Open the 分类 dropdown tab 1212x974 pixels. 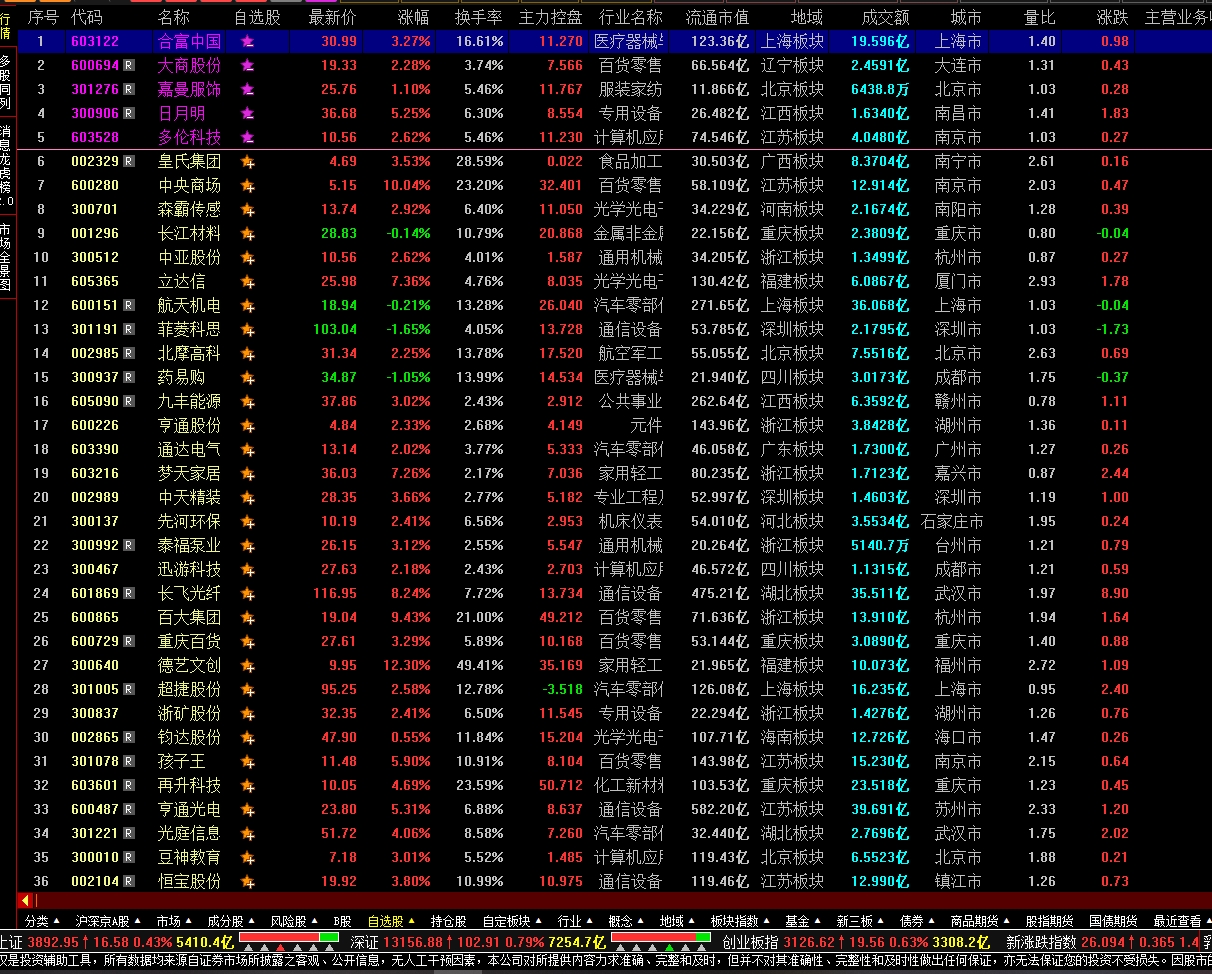pyautogui.click(x=42, y=921)
